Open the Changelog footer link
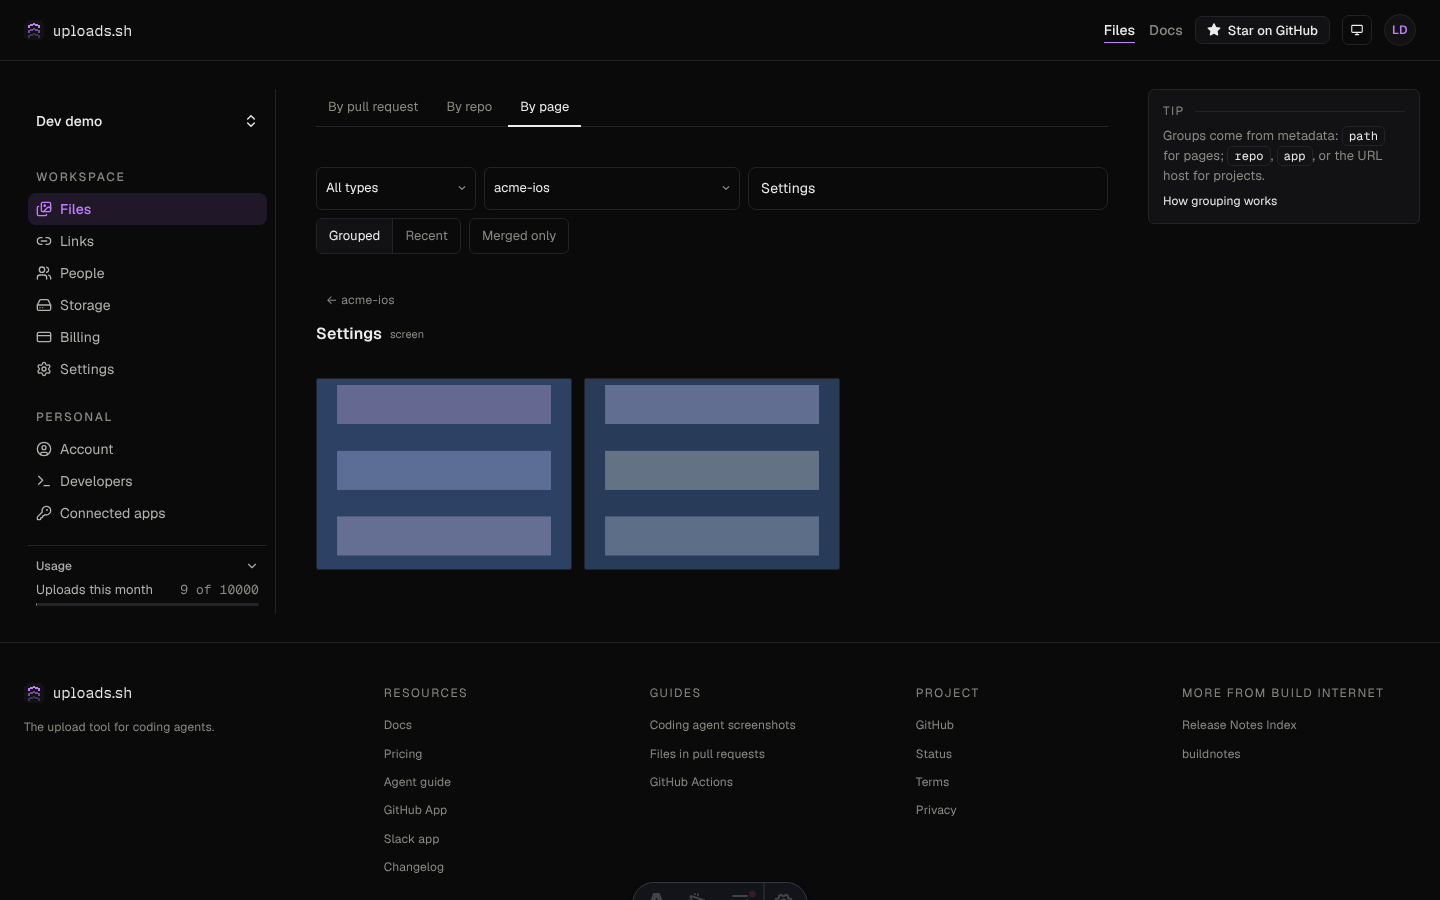The height and width of the screenshot is (900, 1440). pos(414,867)
